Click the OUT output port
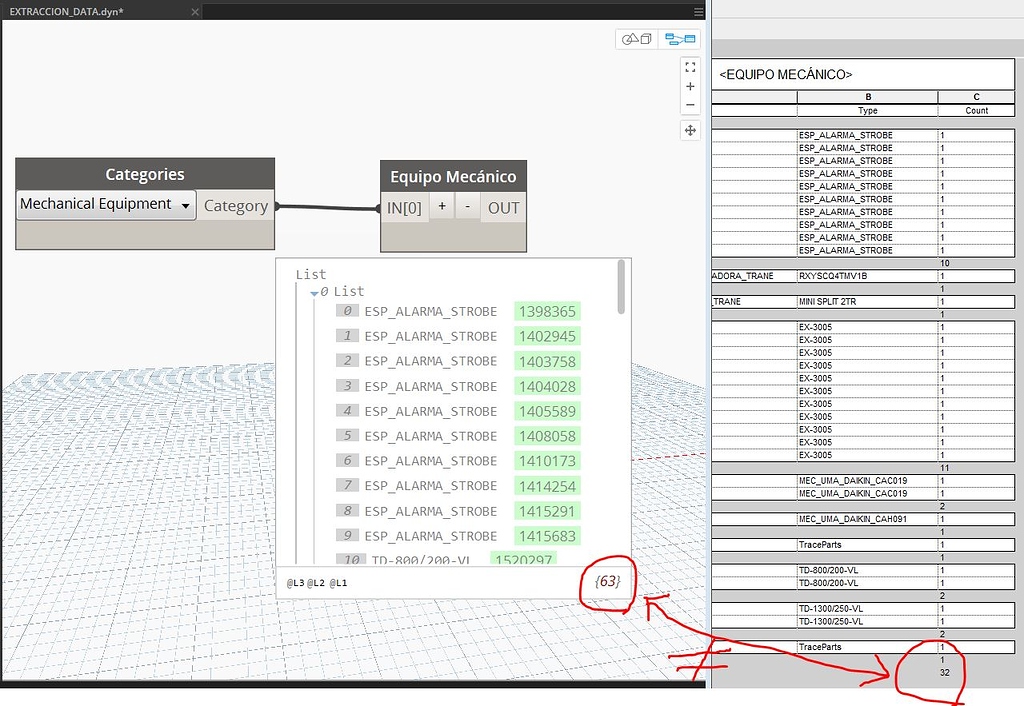1024x706 pixels. 502,207
